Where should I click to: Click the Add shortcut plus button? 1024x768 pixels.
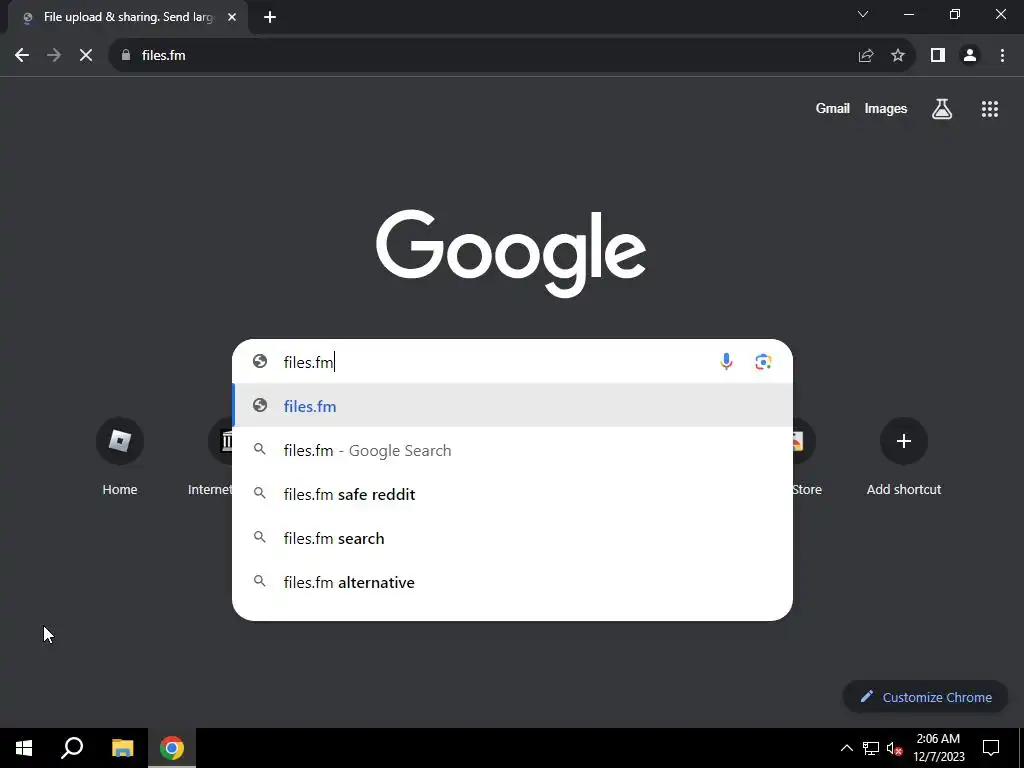click(904, 441)
